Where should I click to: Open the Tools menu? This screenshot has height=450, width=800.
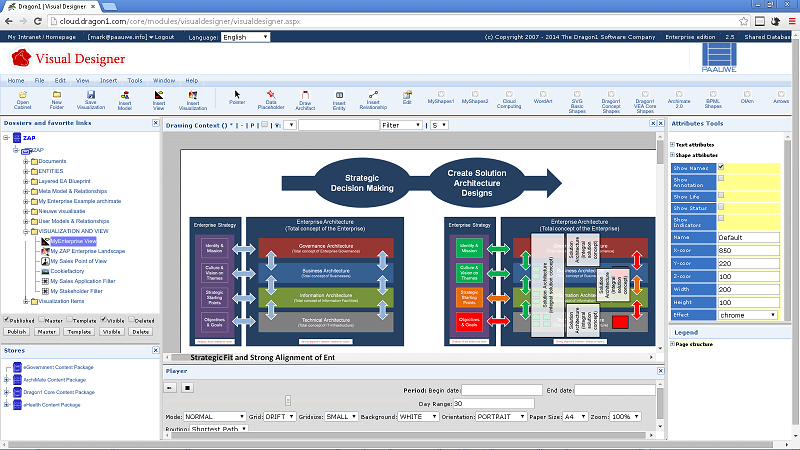135,81
